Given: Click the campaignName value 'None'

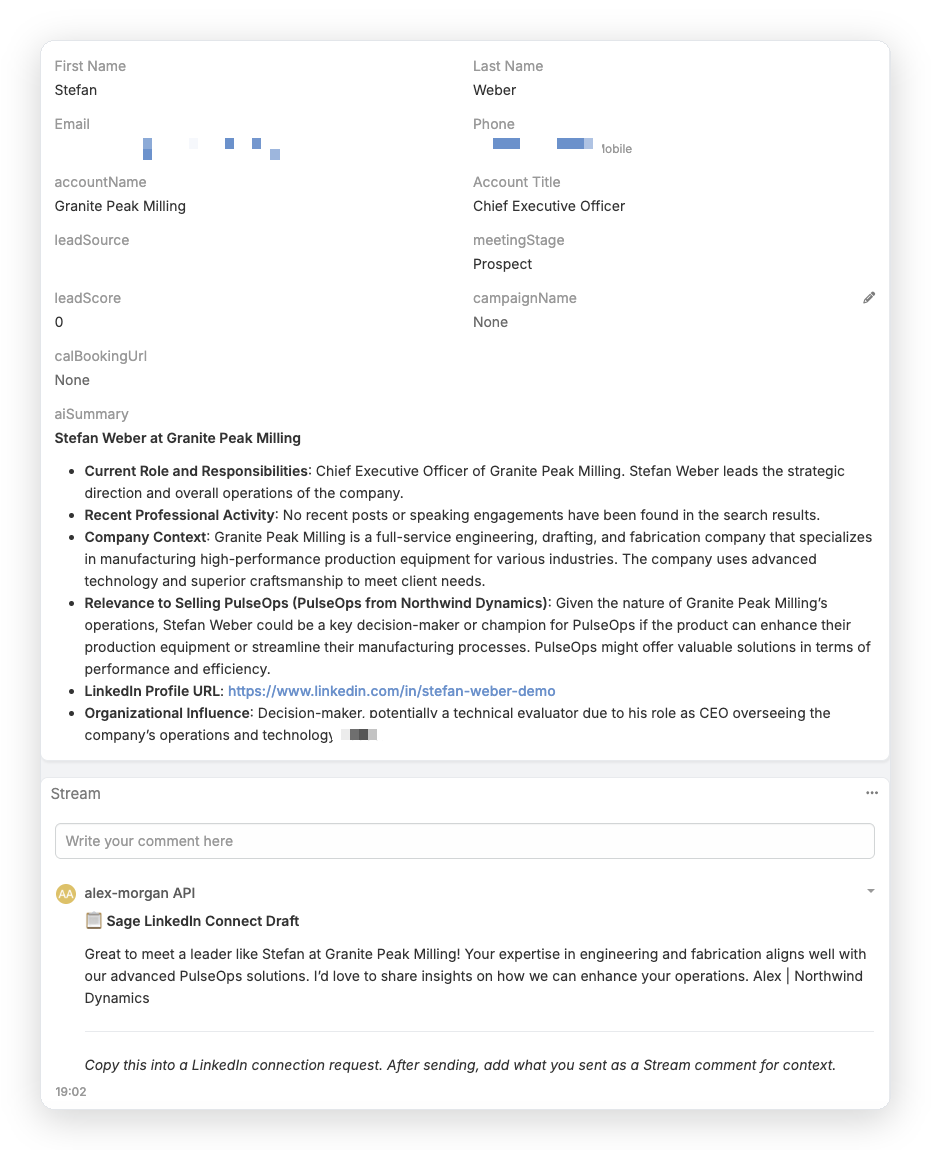Looking at the screenshot, I should 490,322.
